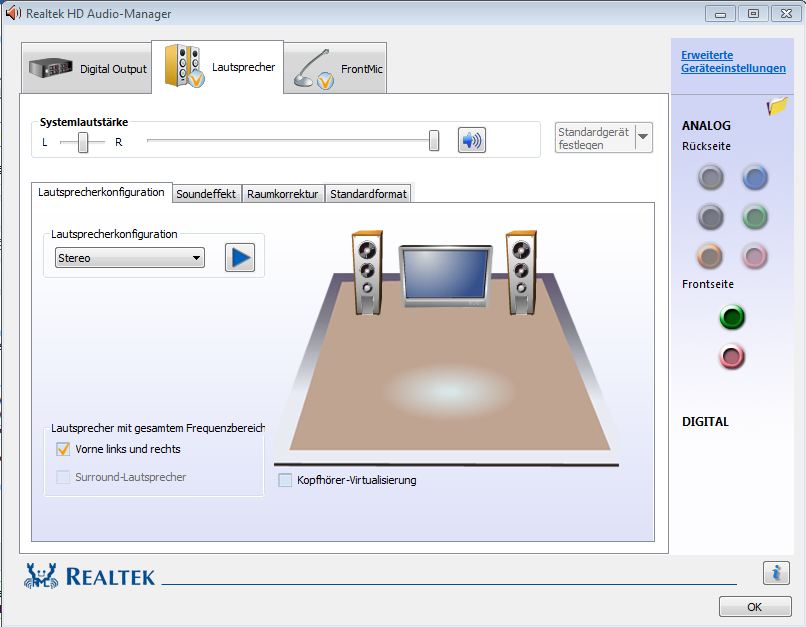Open the Realtek info button
806x627 pixels.
[776, 572]
